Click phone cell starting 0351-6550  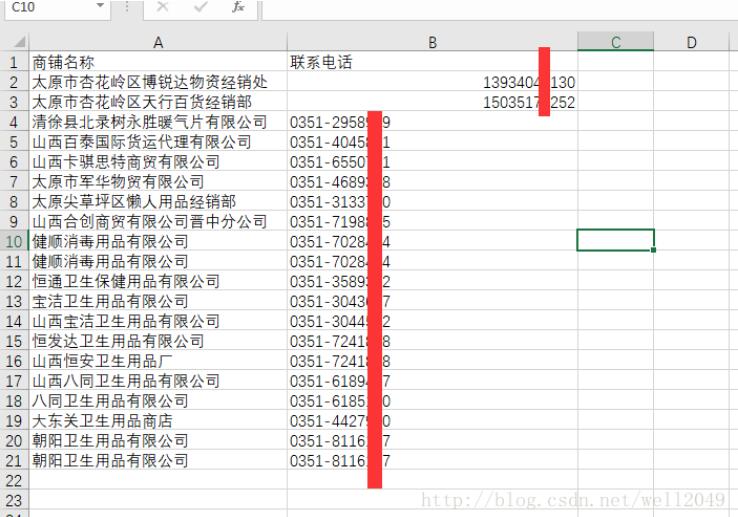[433, 162]
